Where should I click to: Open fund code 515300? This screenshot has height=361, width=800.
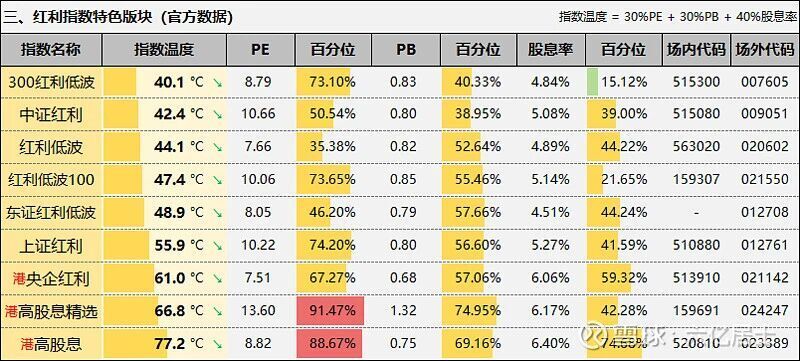click(x=696, y=82)
